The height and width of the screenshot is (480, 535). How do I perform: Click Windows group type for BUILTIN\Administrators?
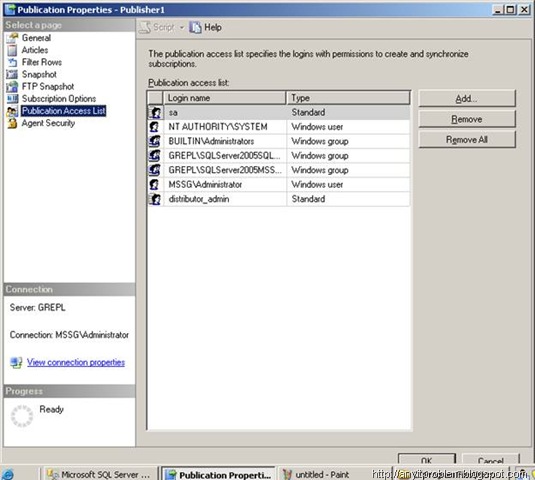pos(348,141)
